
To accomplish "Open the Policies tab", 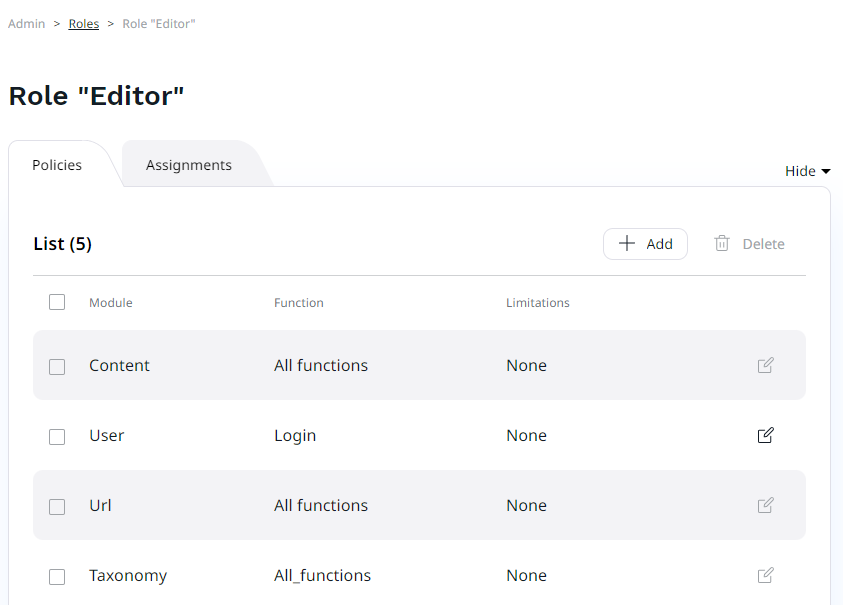I will point(57,165).
